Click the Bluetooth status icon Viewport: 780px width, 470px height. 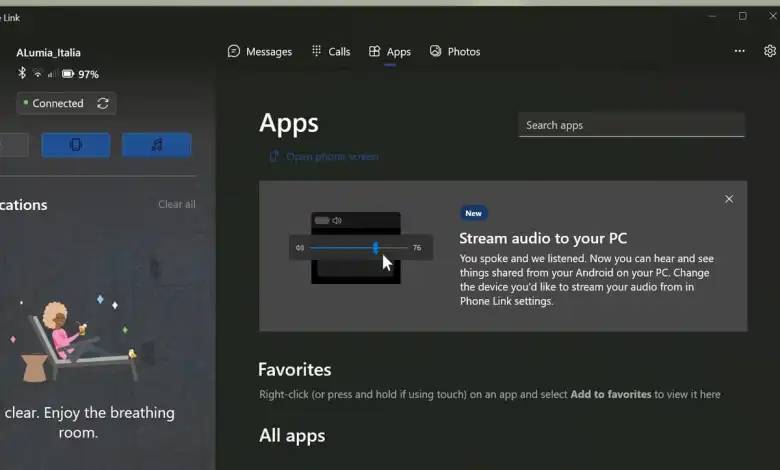pyautogui.click(x=22, y=74)
